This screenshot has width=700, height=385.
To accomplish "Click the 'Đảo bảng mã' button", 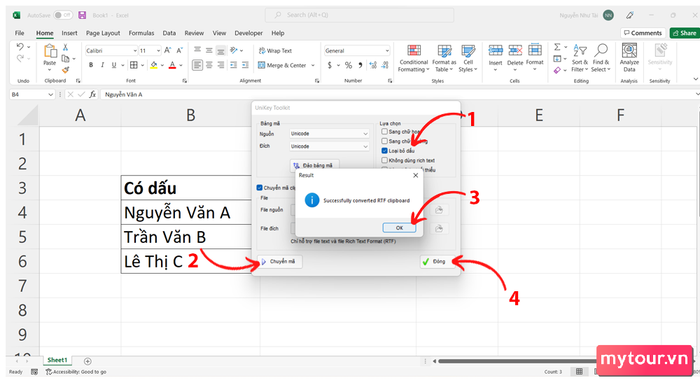I will (314, 165).
